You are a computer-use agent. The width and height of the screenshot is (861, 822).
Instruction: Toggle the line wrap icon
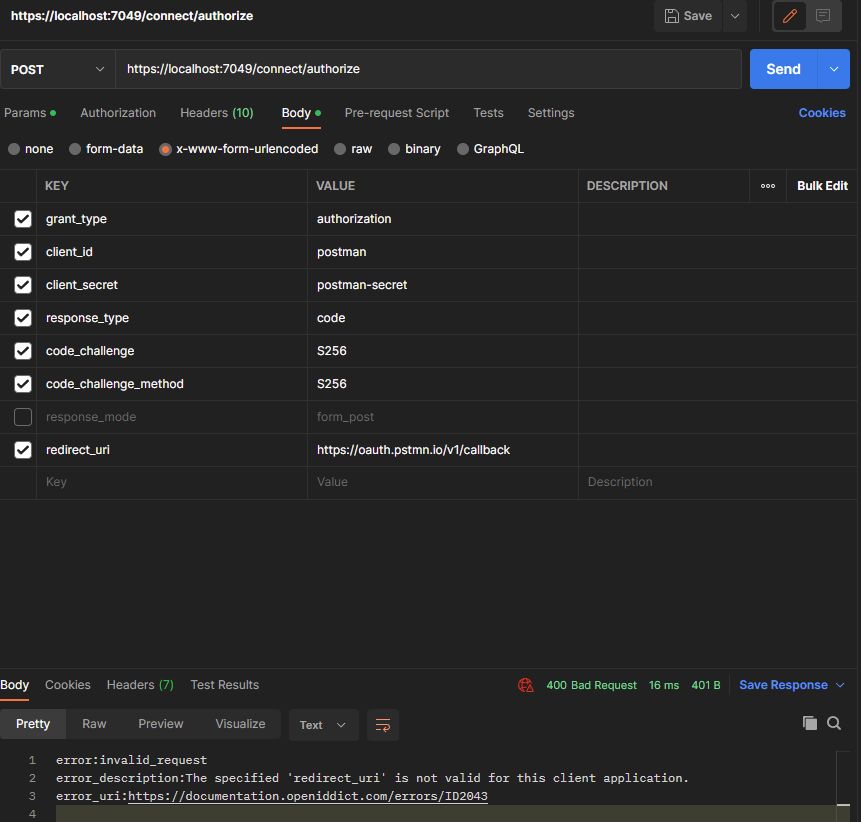[x=383, y=725]
